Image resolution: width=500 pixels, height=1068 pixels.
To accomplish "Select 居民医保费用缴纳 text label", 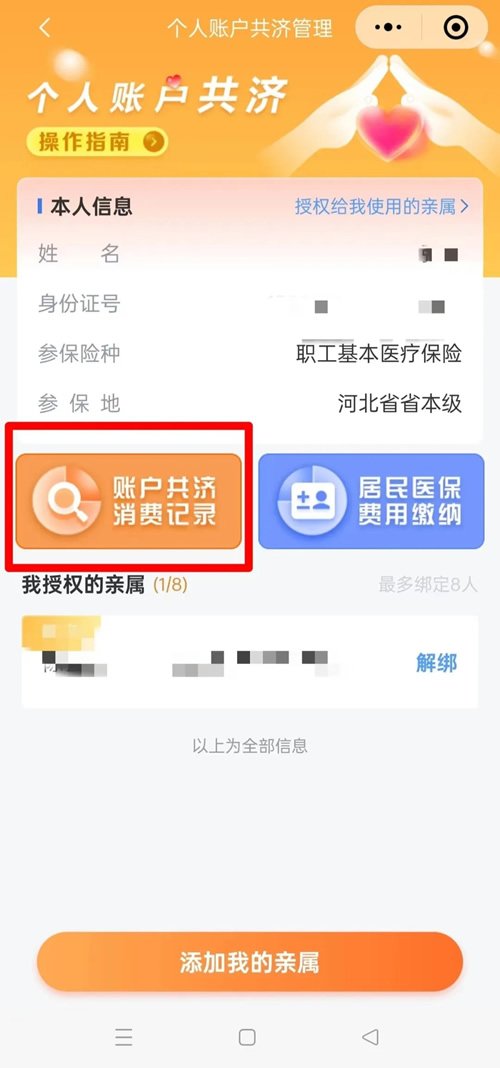I will pos(410,501).
